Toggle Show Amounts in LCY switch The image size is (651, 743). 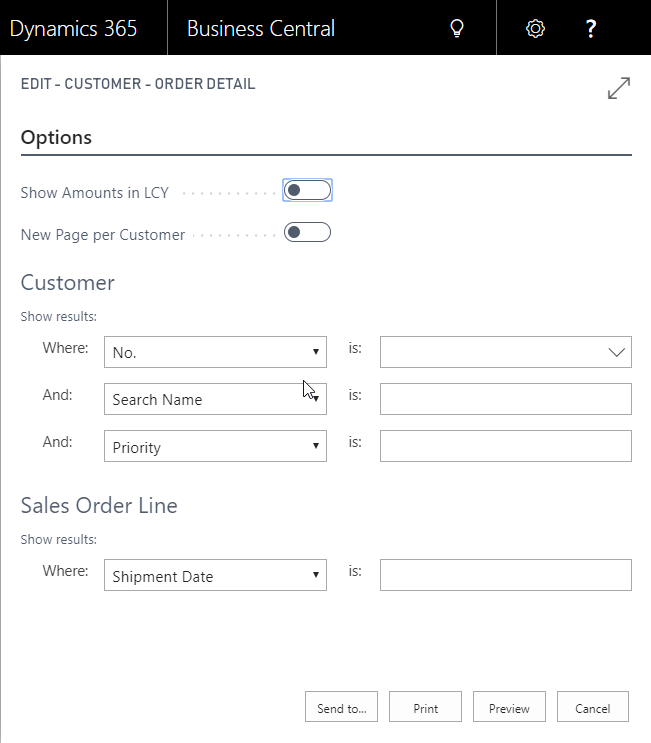point(307,190)
